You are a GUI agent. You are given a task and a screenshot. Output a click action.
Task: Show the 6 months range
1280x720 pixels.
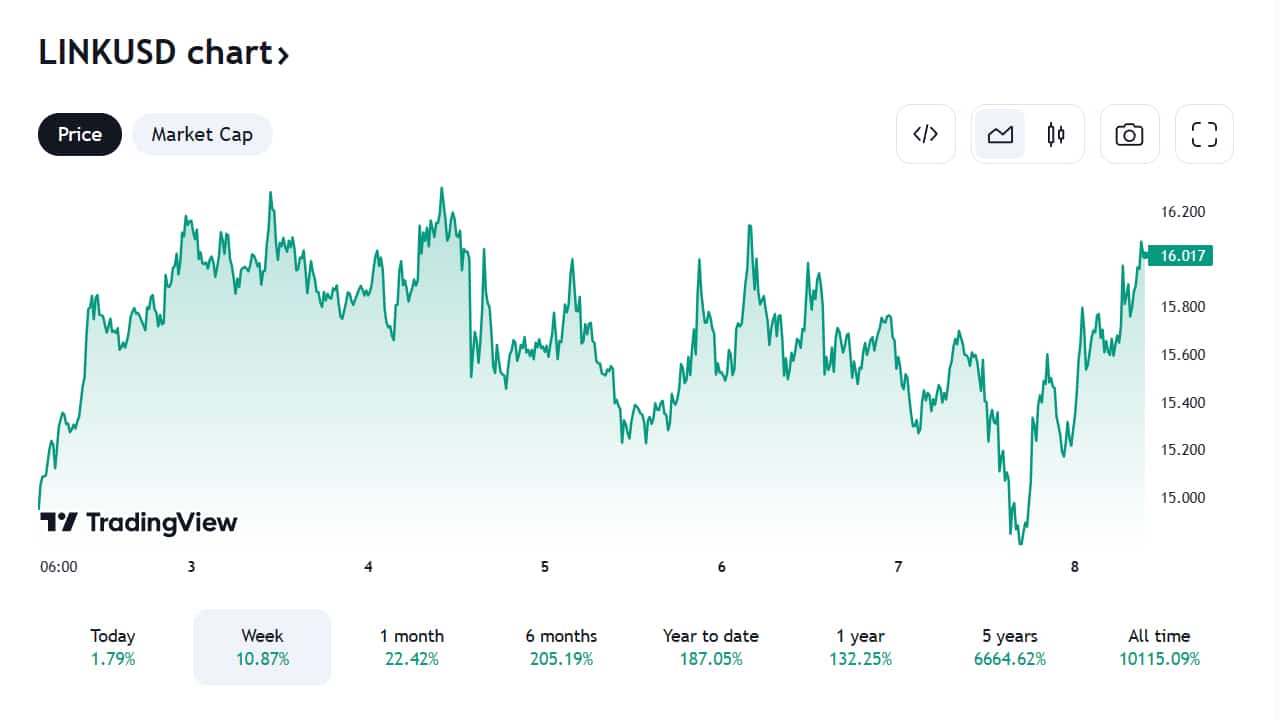tap(561, 647)
